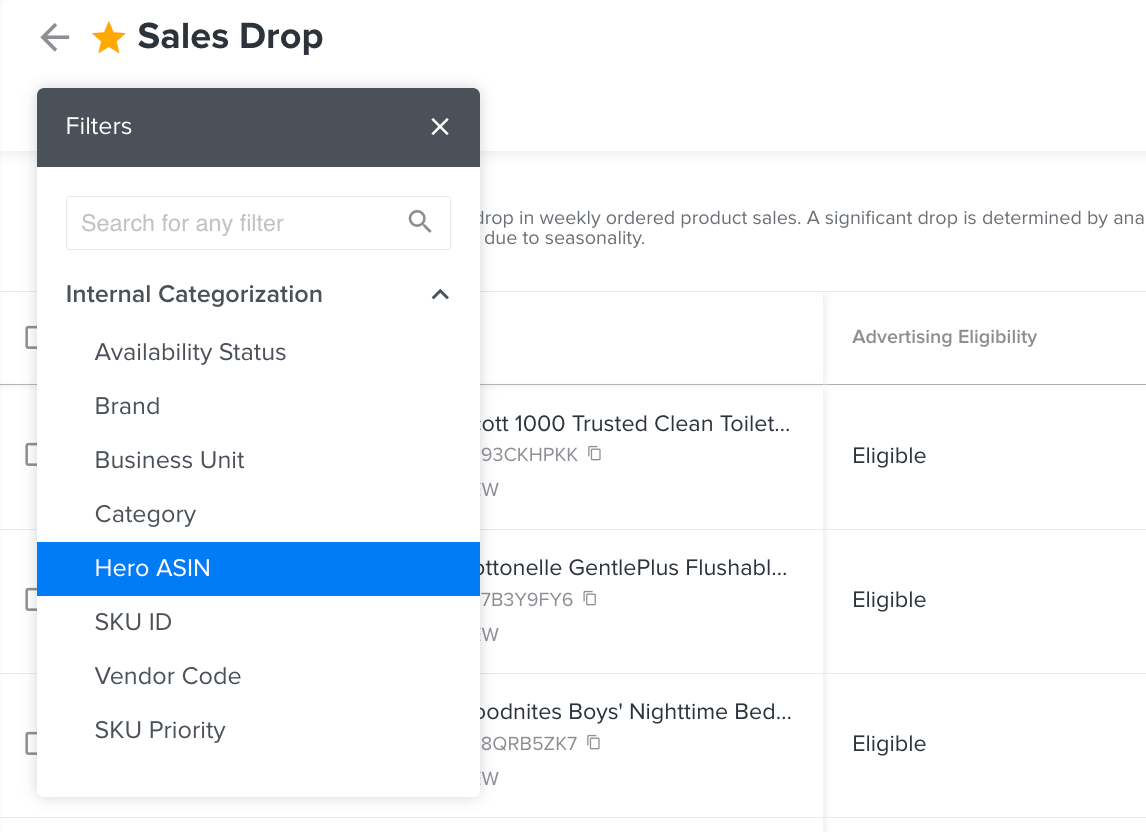Click the search magnifier icon
The image size is (1146, 832).
point(420,222)
